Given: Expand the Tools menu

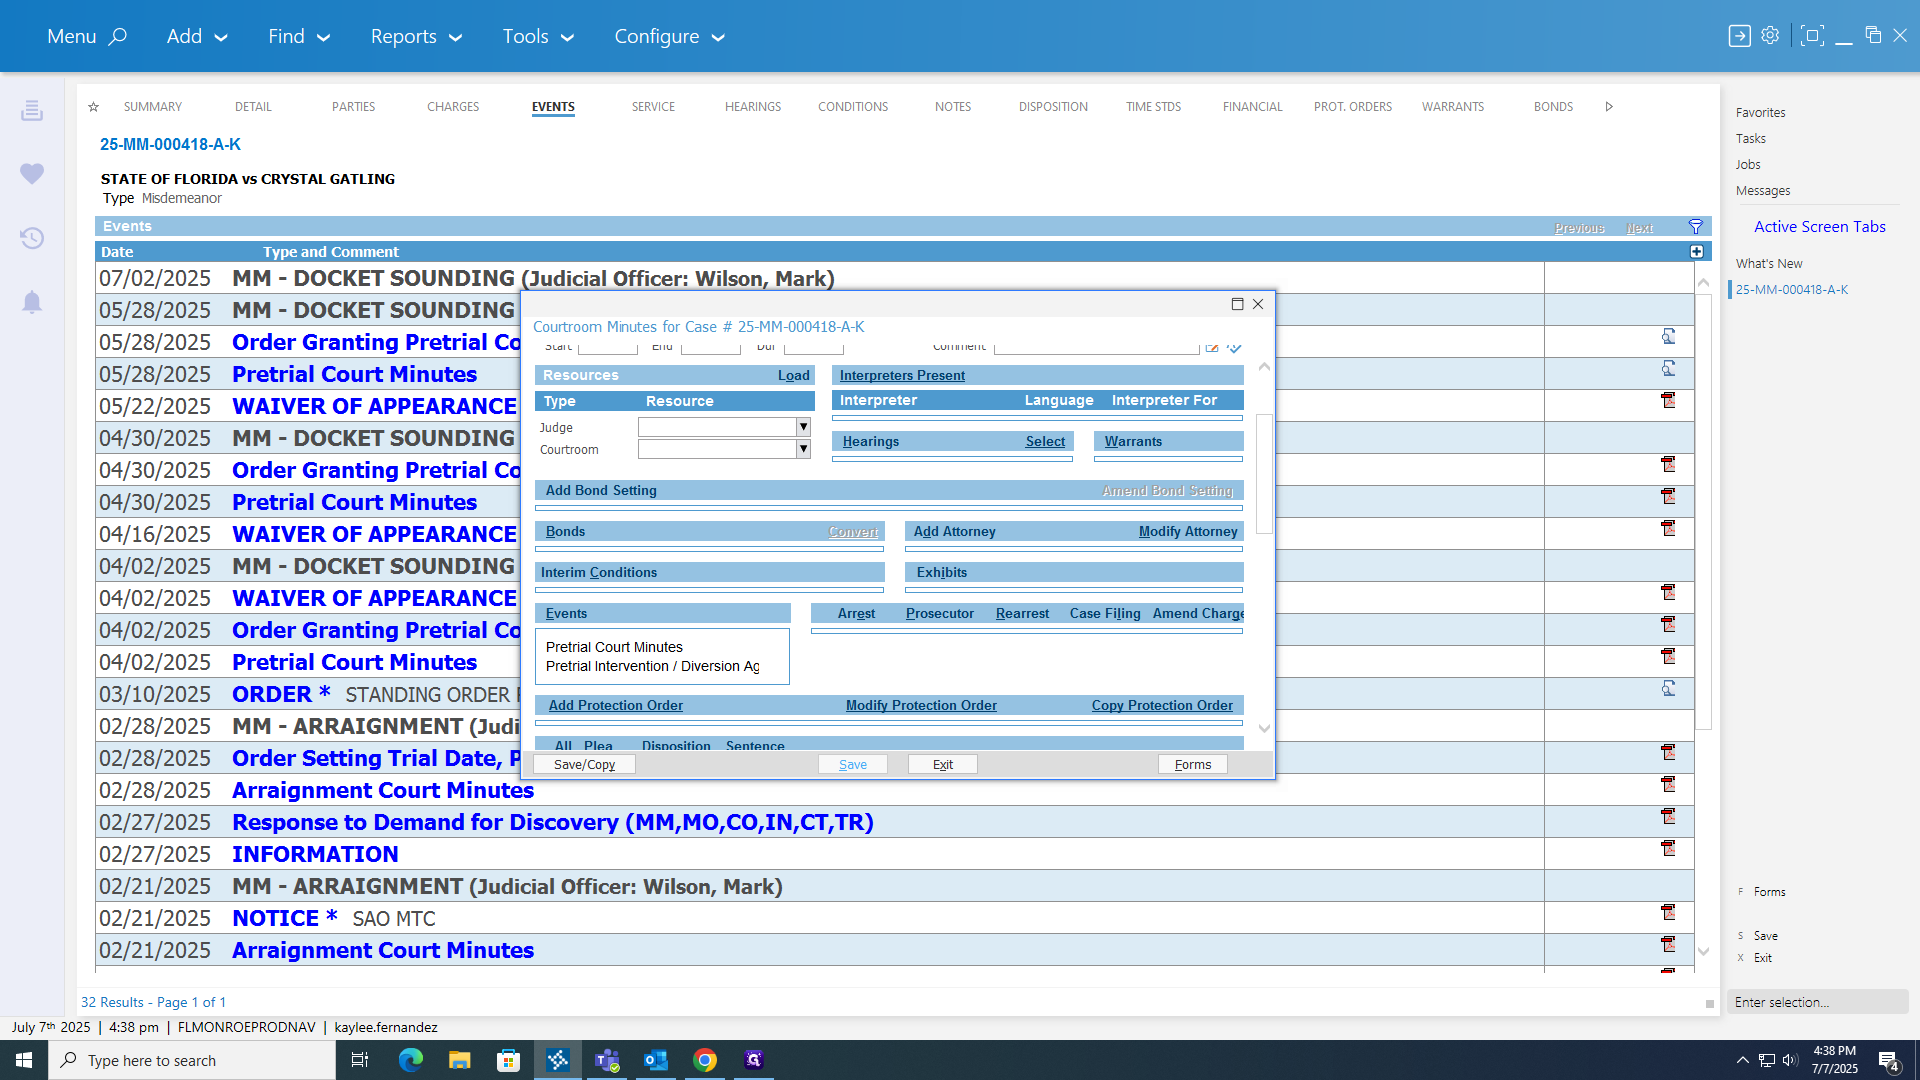Looking at the screenshot, I should [x=538, y=36].
